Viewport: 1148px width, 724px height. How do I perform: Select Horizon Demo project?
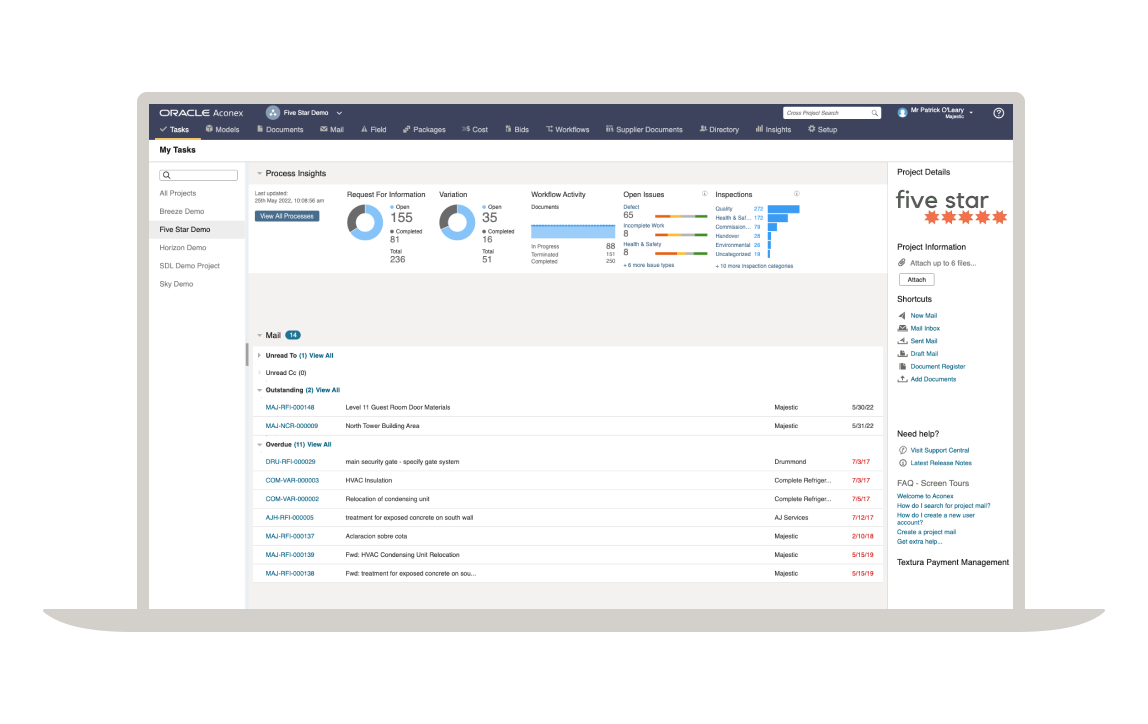pos(182,247)
